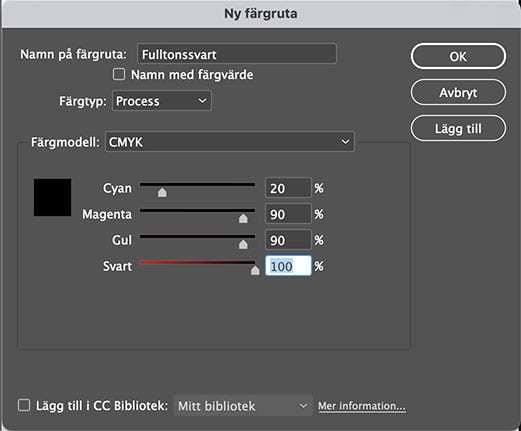Click the Svart percentage field
The image size is (521, 431).
tap(288, 266)
